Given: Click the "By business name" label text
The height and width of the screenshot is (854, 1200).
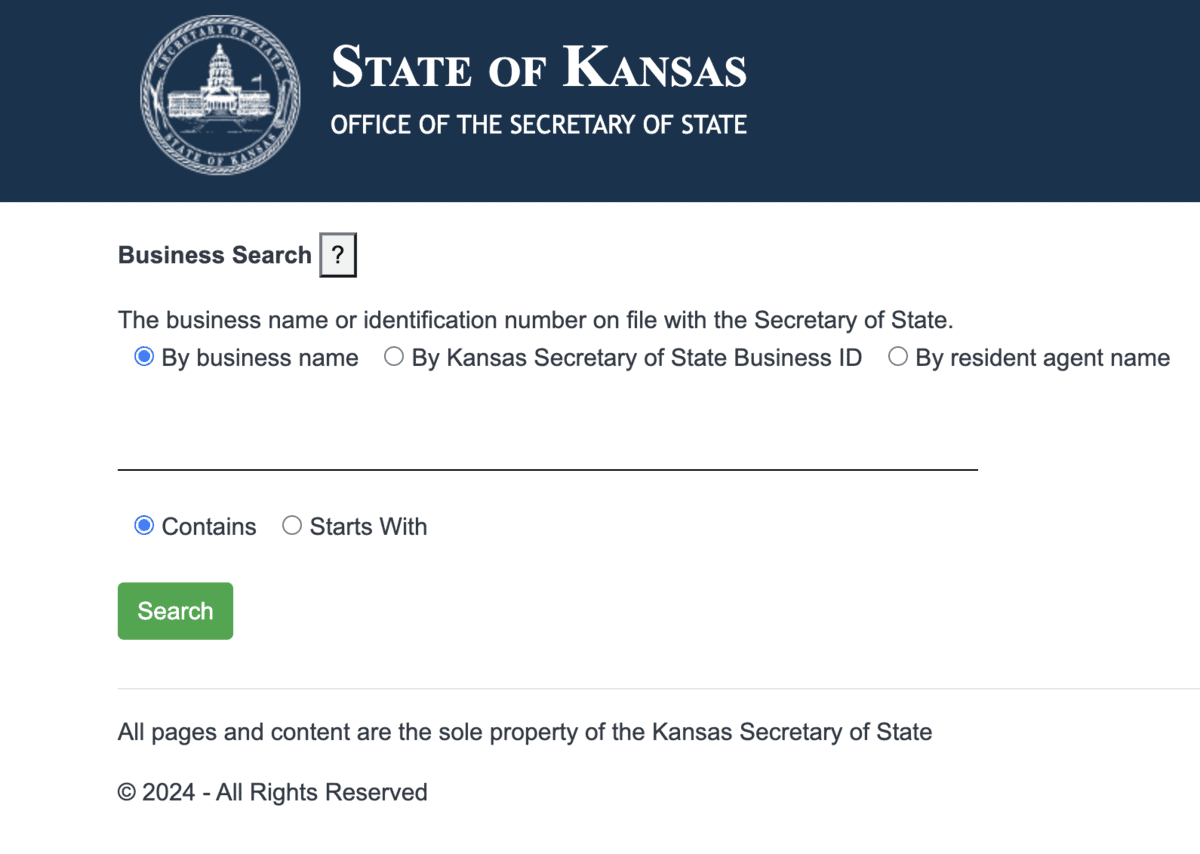Looking at the screenshot, I should pyautogui.click(x=259, y=357).
